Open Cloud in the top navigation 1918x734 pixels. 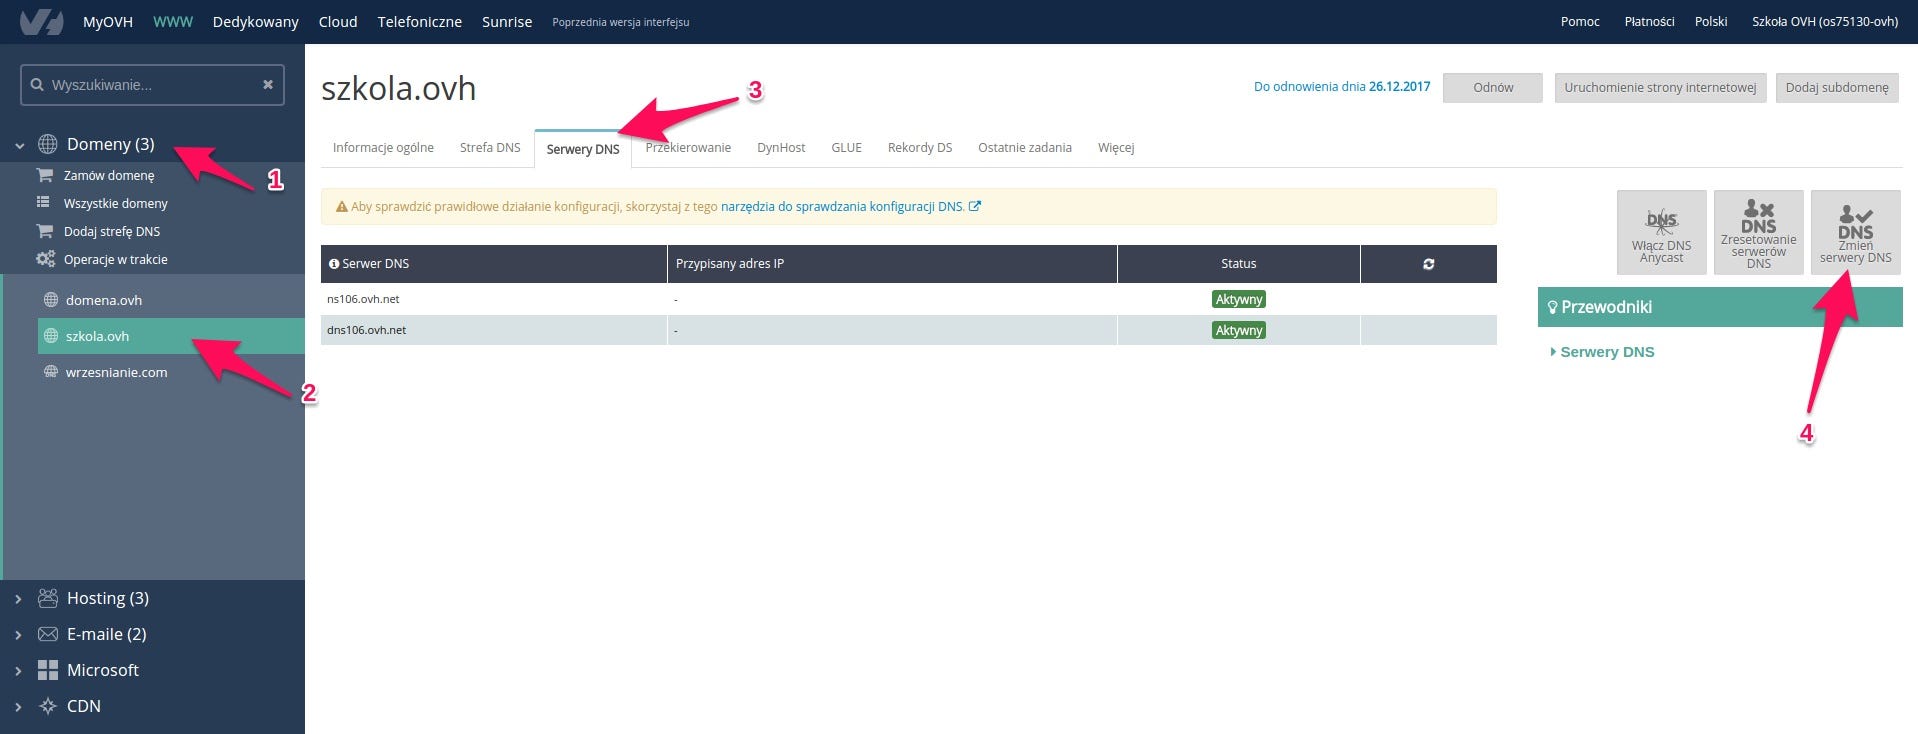pos(338,22)
